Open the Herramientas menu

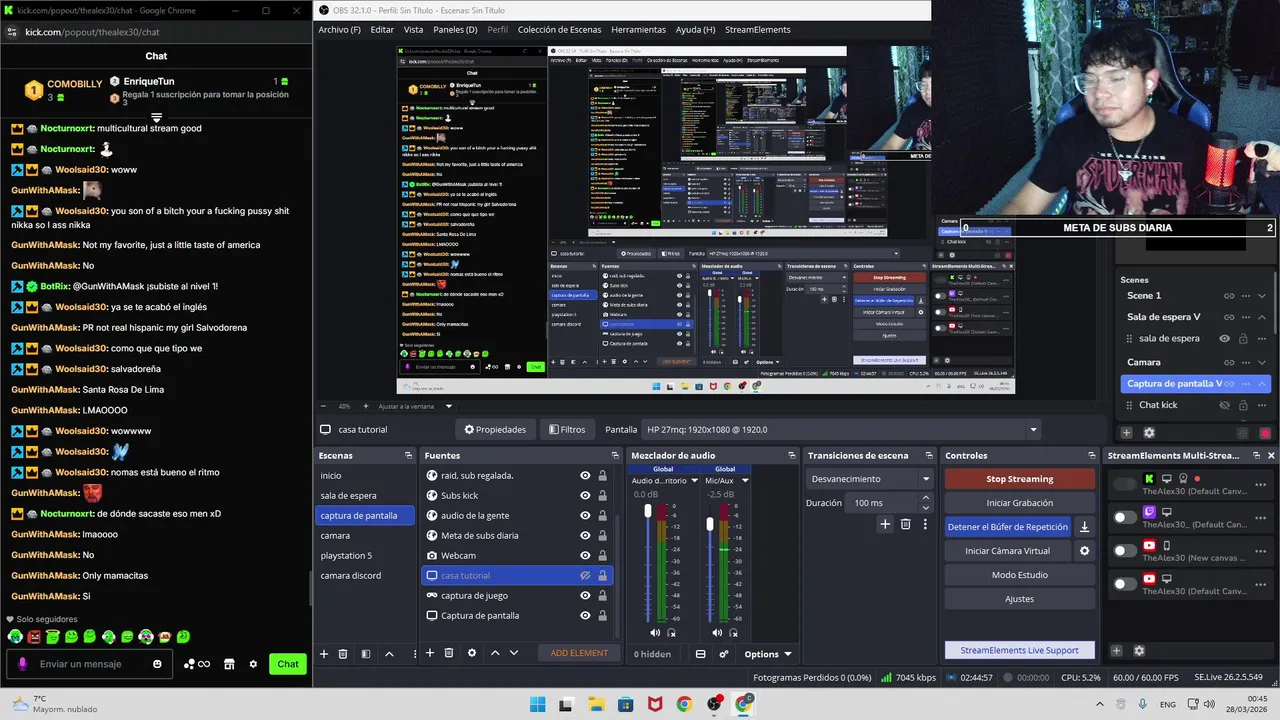(638, 29)
